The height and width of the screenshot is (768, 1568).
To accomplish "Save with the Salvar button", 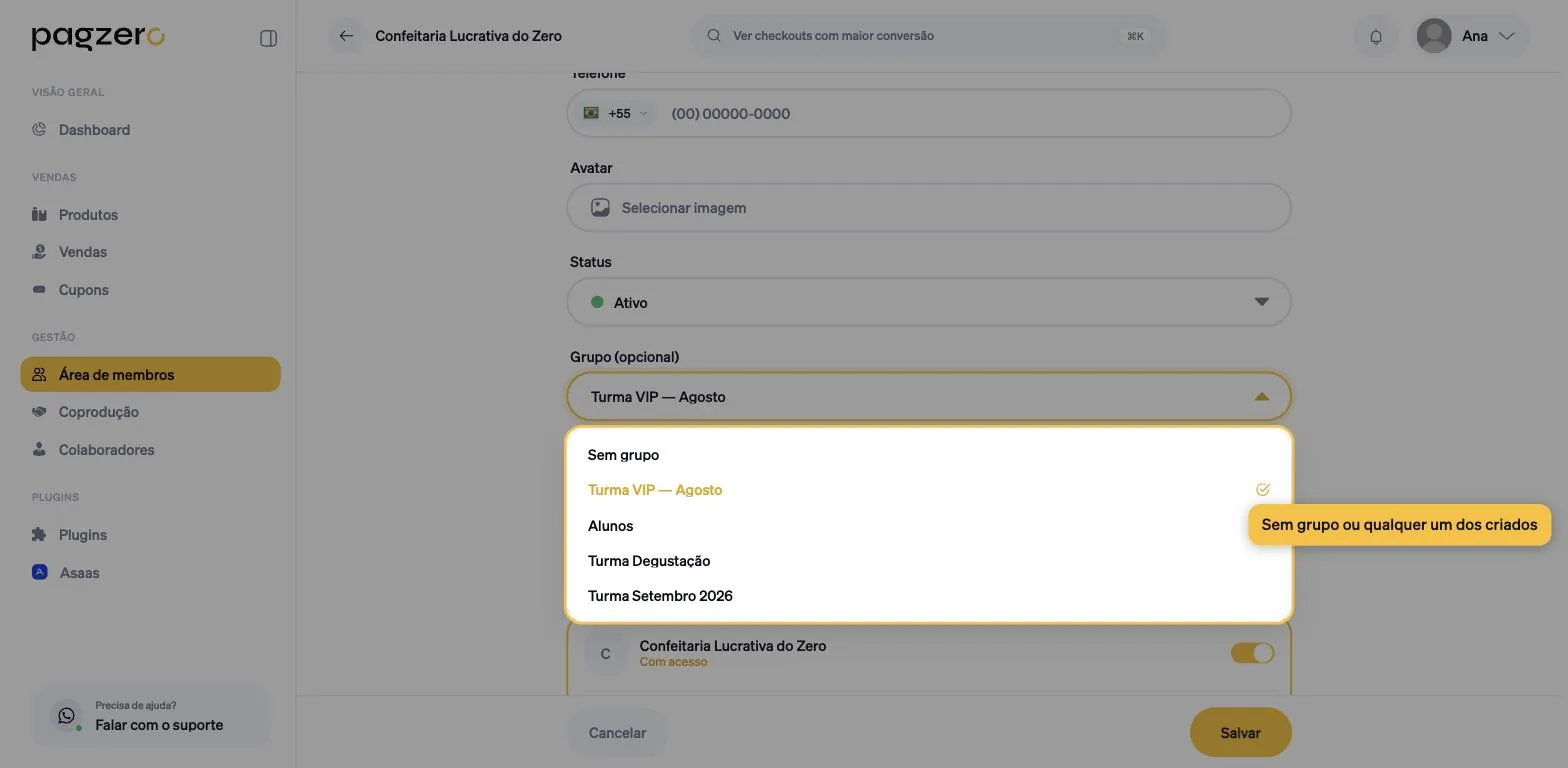I will pos(1240,733).
